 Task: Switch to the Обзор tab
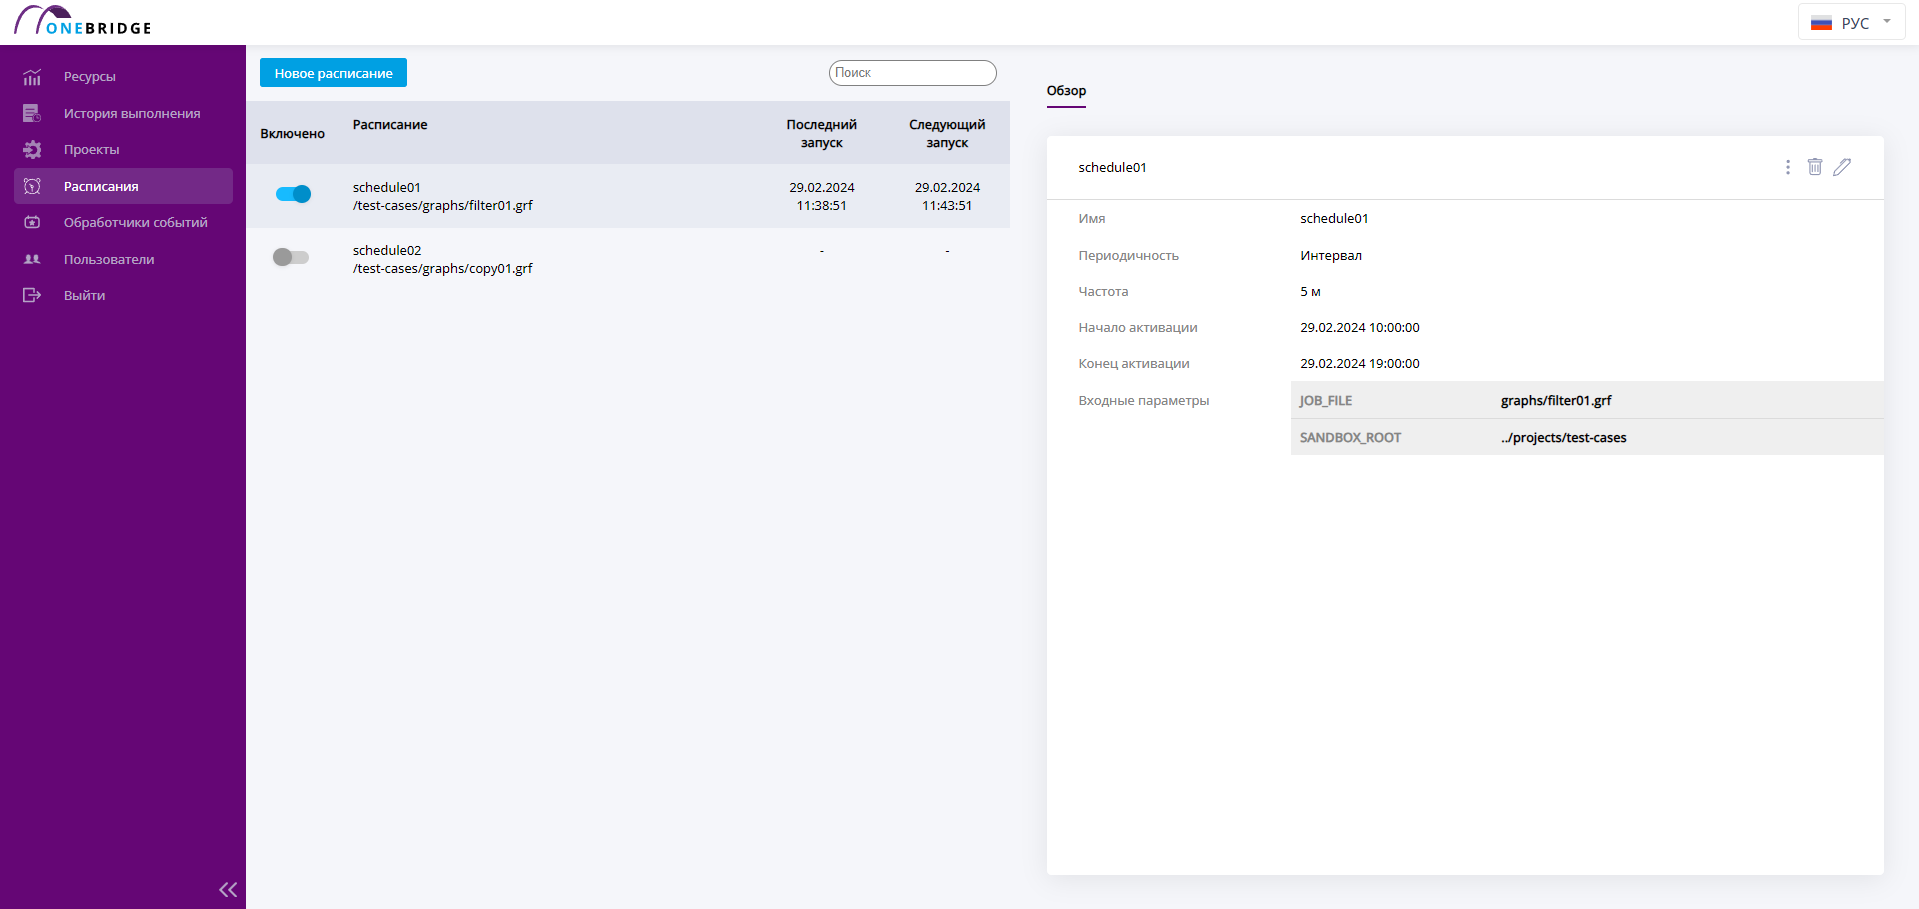pos(1066,91)
